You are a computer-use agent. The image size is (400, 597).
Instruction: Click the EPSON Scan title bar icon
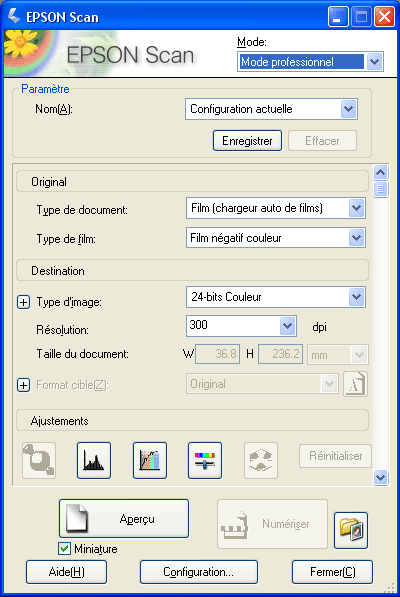pyautogui.click(x=13, y=16)
